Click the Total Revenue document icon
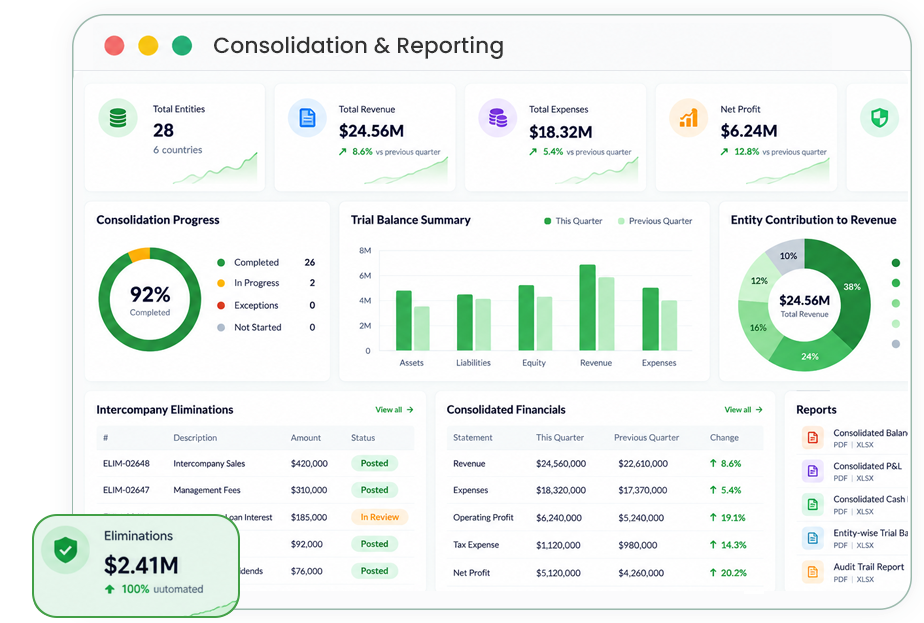The height and width of the screenshot is (623, 924). (307, 118)
